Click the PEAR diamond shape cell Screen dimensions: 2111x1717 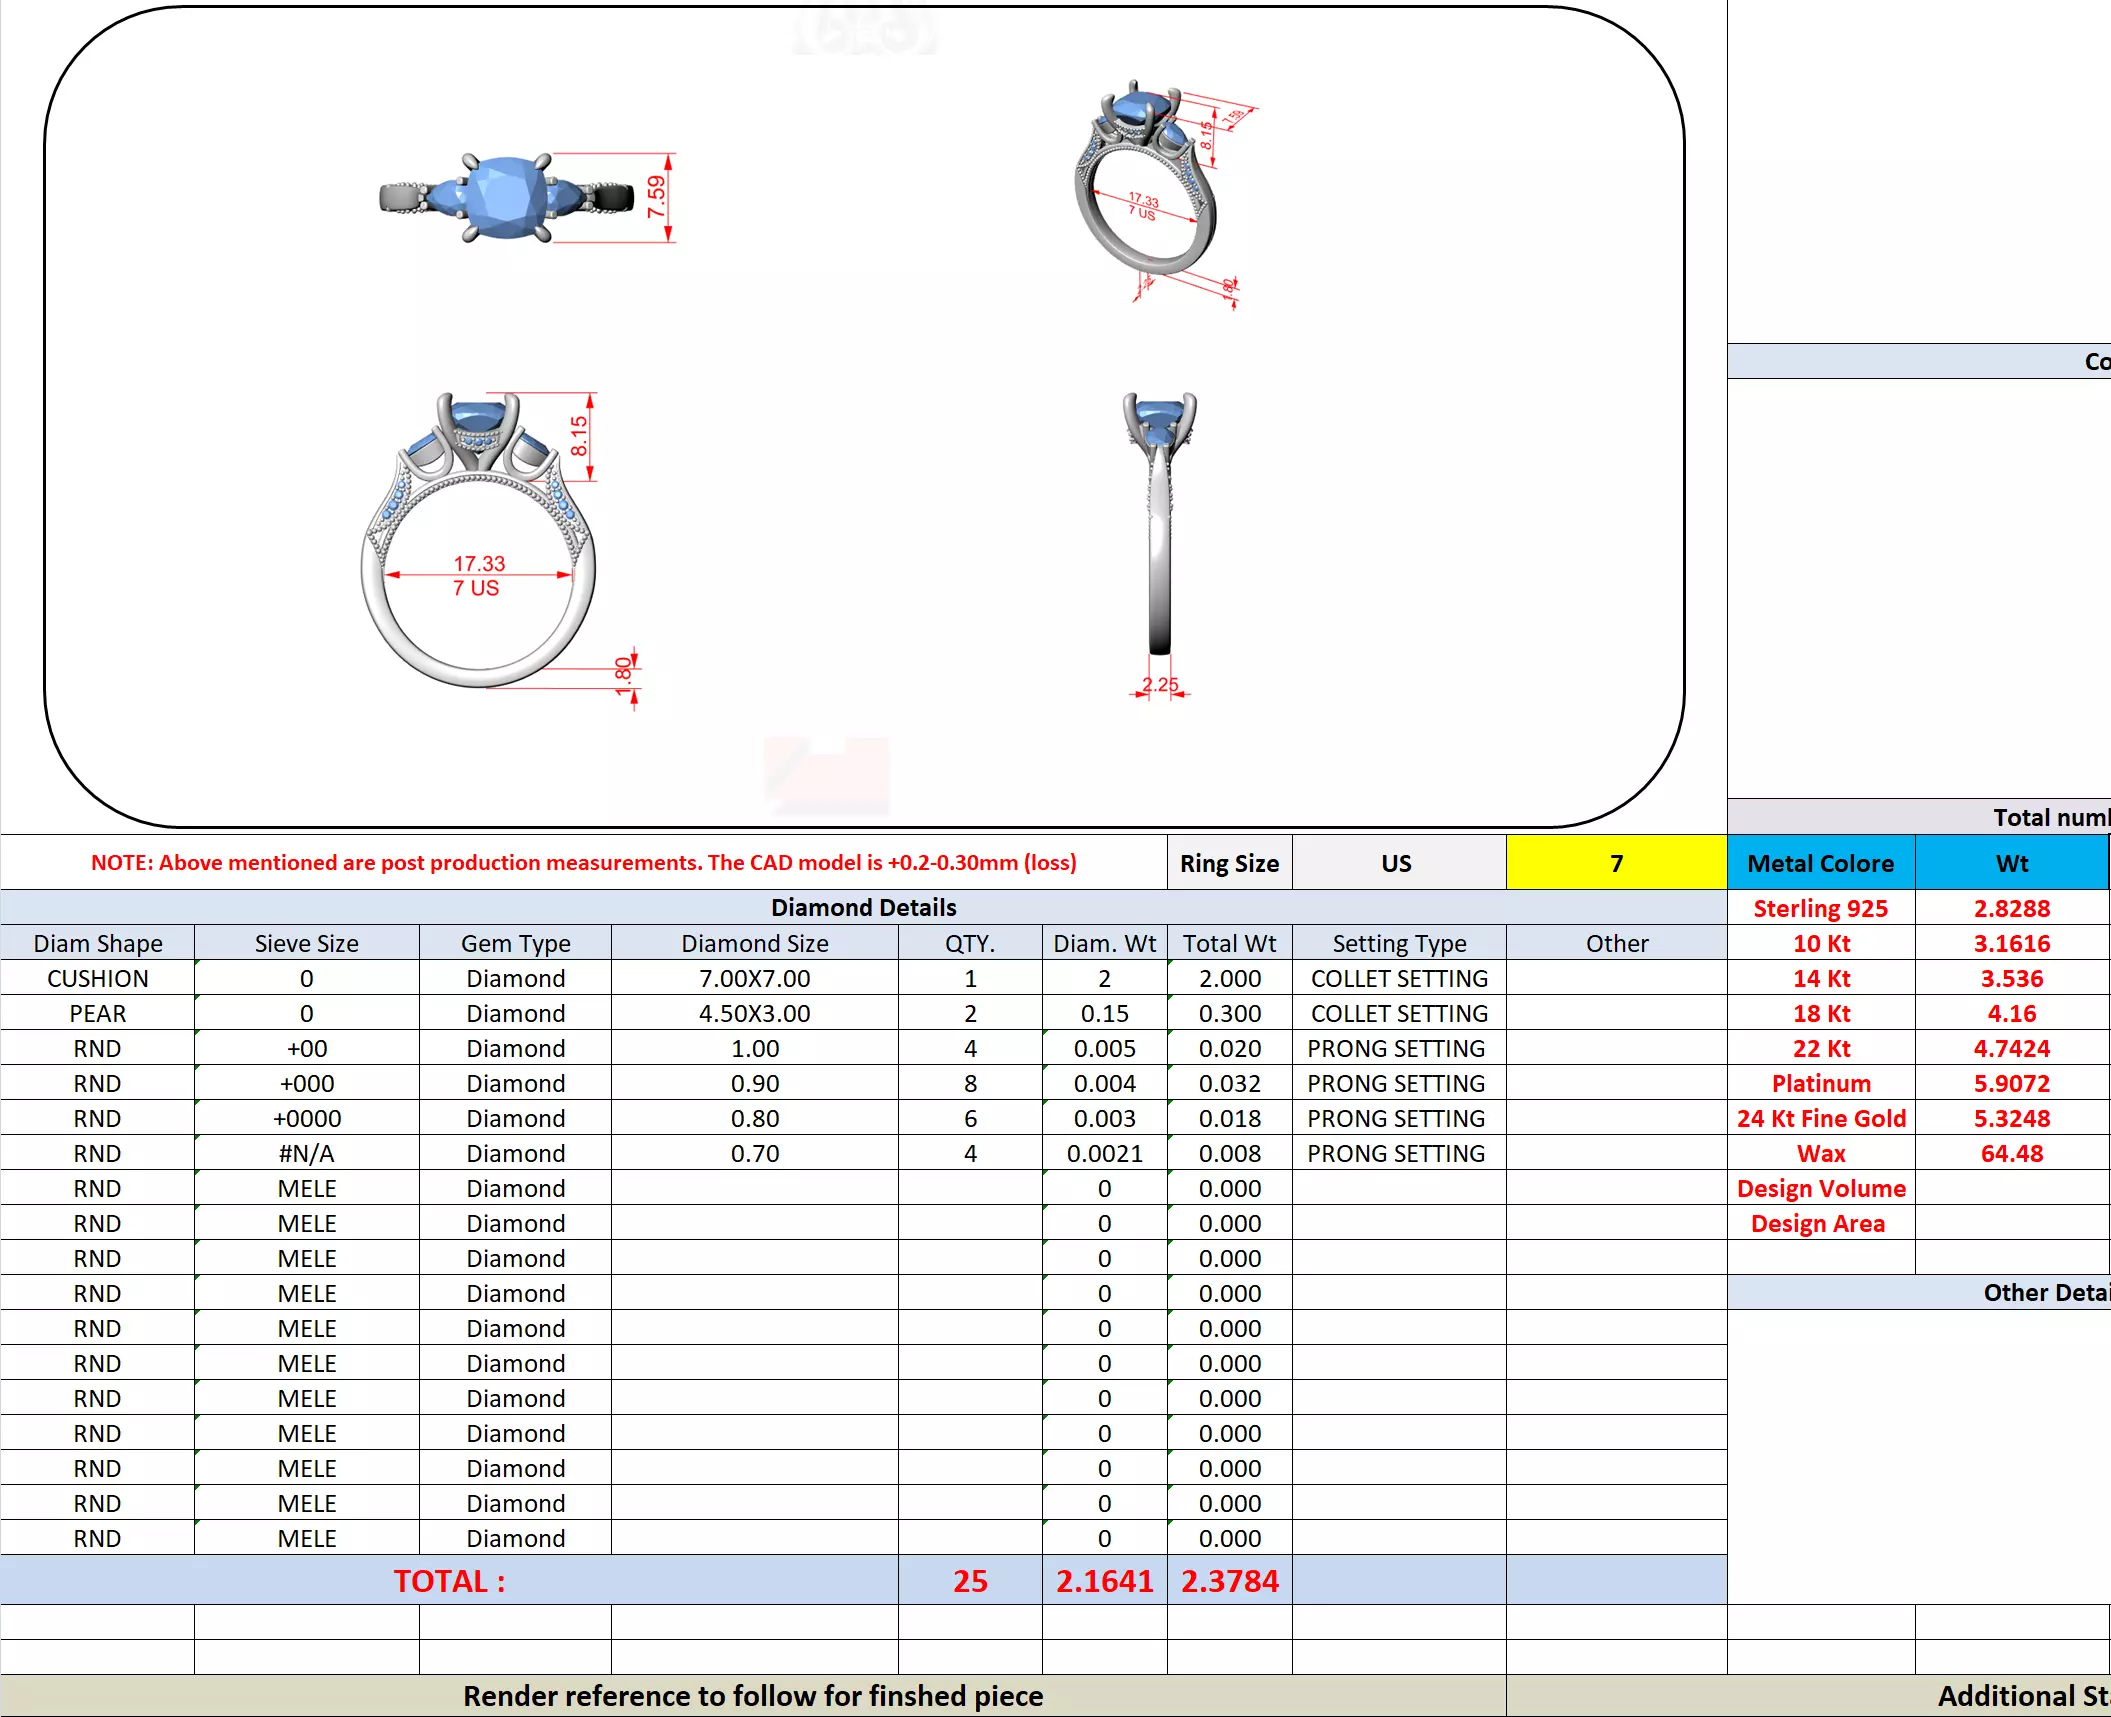click(97, 1013)
